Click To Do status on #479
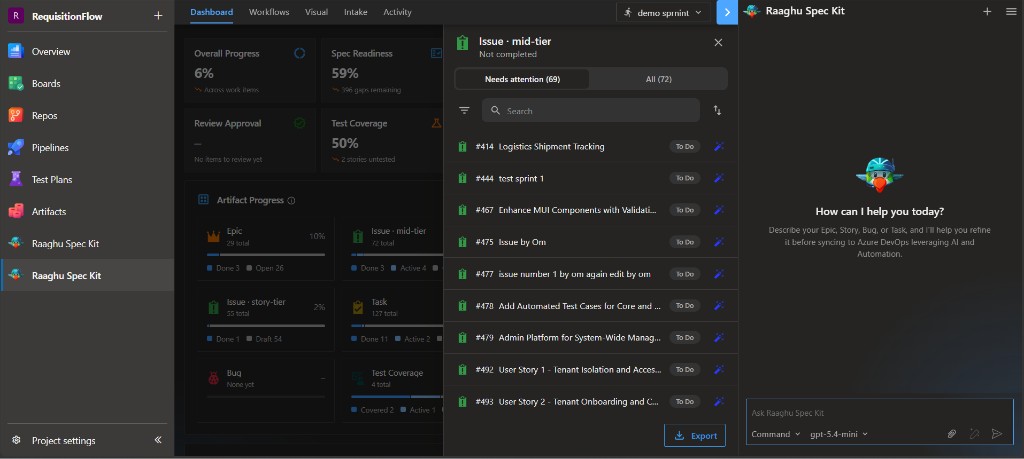Image resolution: width=1024 pixels, height=459 pixels. pos(684,338)
